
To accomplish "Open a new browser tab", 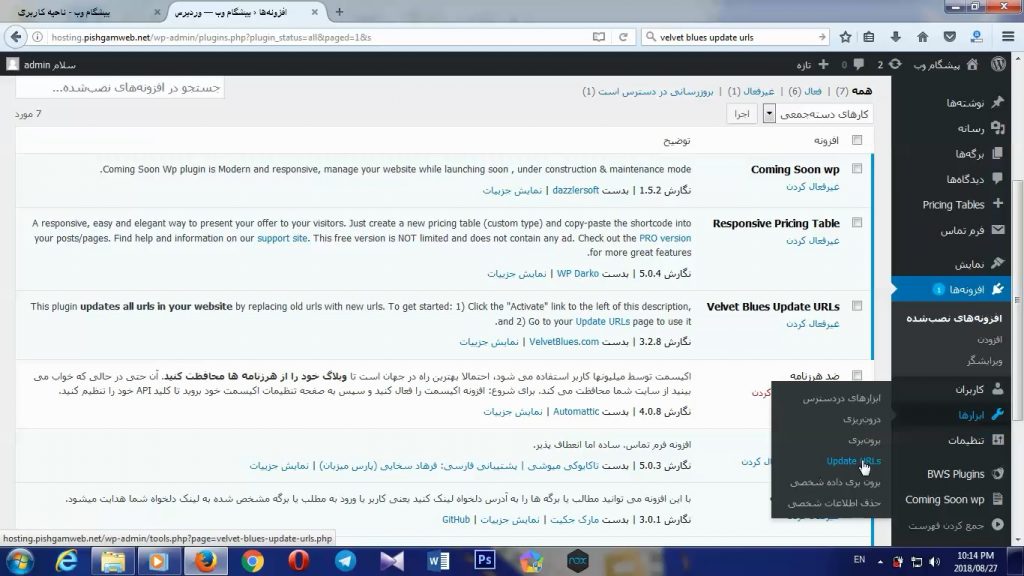I will tap(339, 12).
